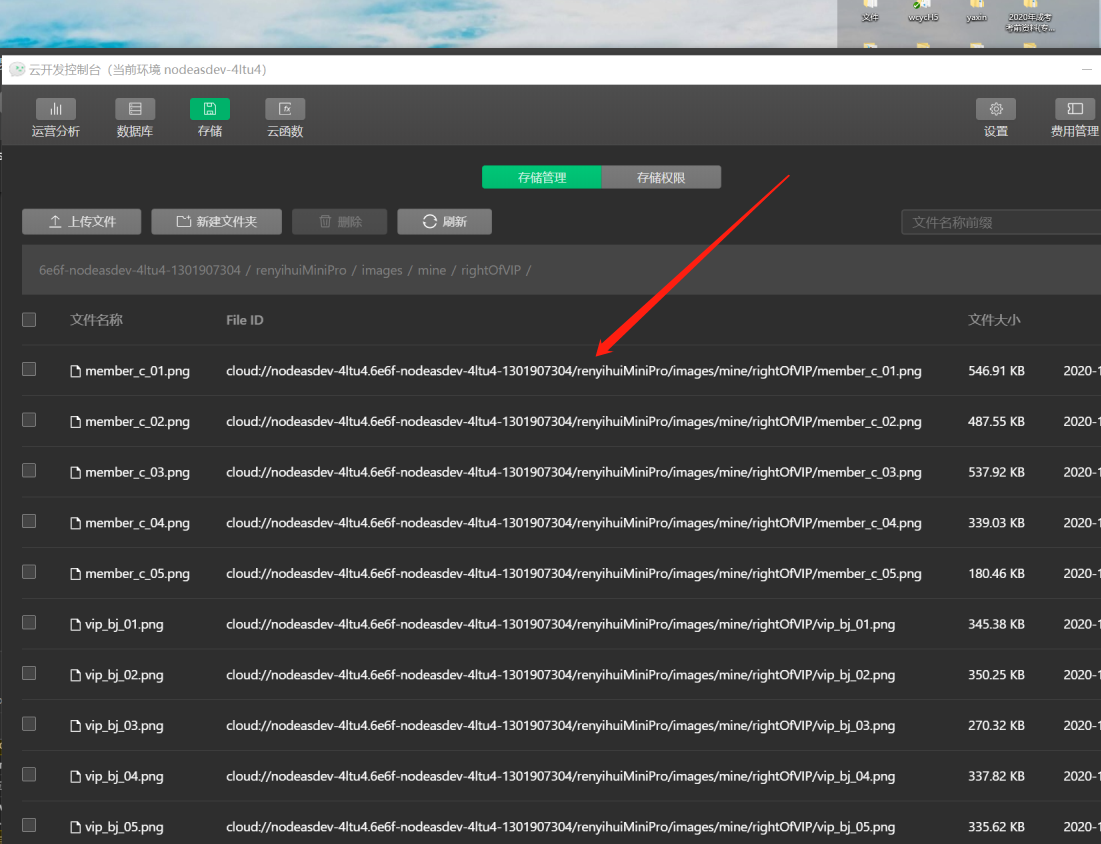This screenshot has width=1101, height=844.
Task: Click the 上传文件 upload button
Action: coord(83,222)
